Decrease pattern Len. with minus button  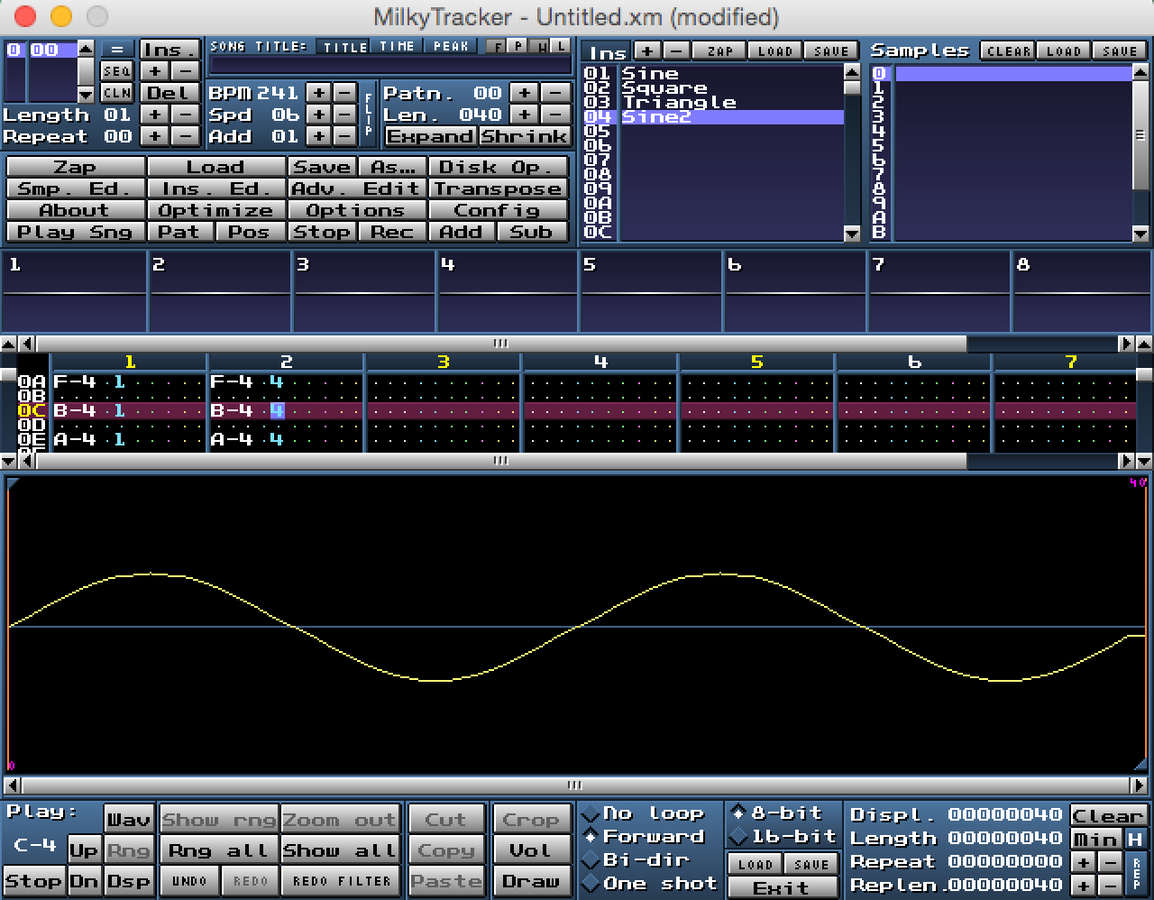pos(555,115)
